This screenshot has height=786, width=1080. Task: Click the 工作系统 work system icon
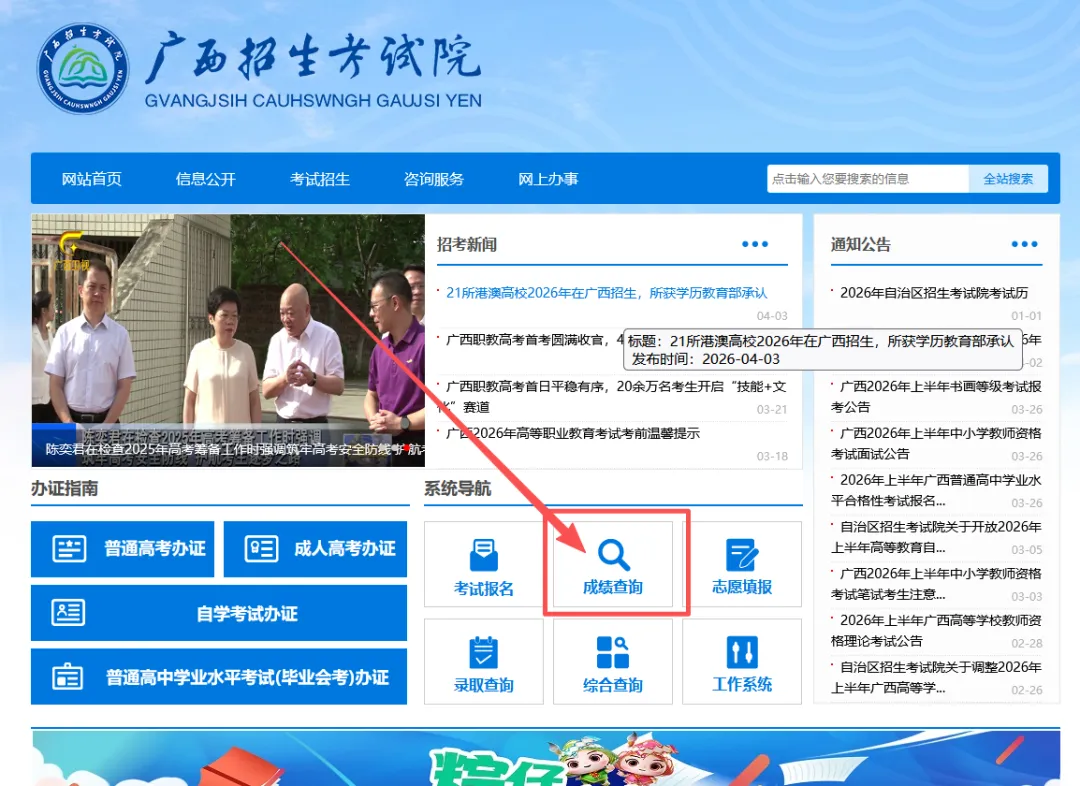(x=742, y=653)
